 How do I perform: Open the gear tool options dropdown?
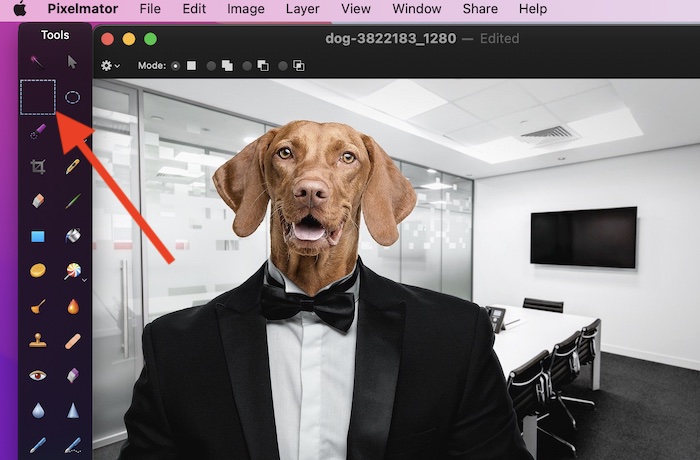click(x=110, y=66)
